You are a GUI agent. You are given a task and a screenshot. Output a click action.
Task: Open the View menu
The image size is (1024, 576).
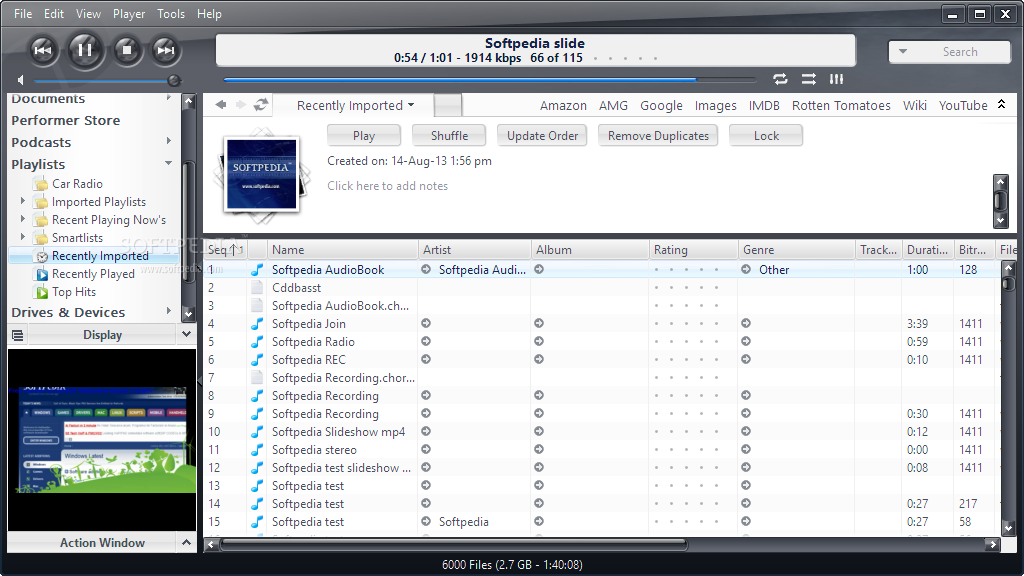tap(88, 14)
